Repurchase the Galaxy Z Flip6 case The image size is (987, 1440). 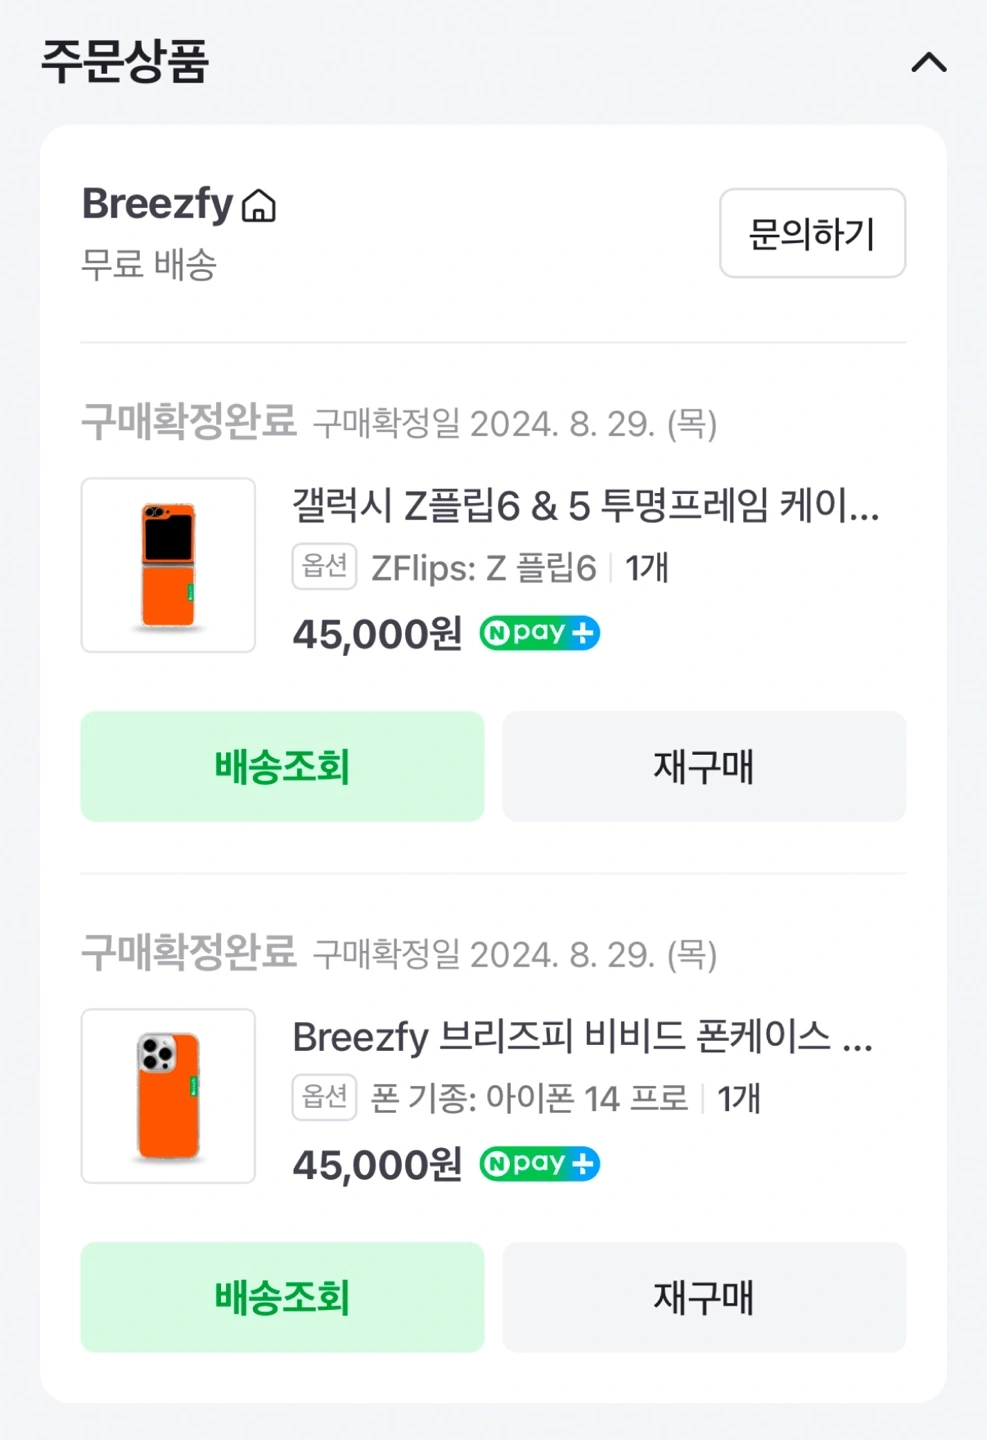(x=704, y=767)
